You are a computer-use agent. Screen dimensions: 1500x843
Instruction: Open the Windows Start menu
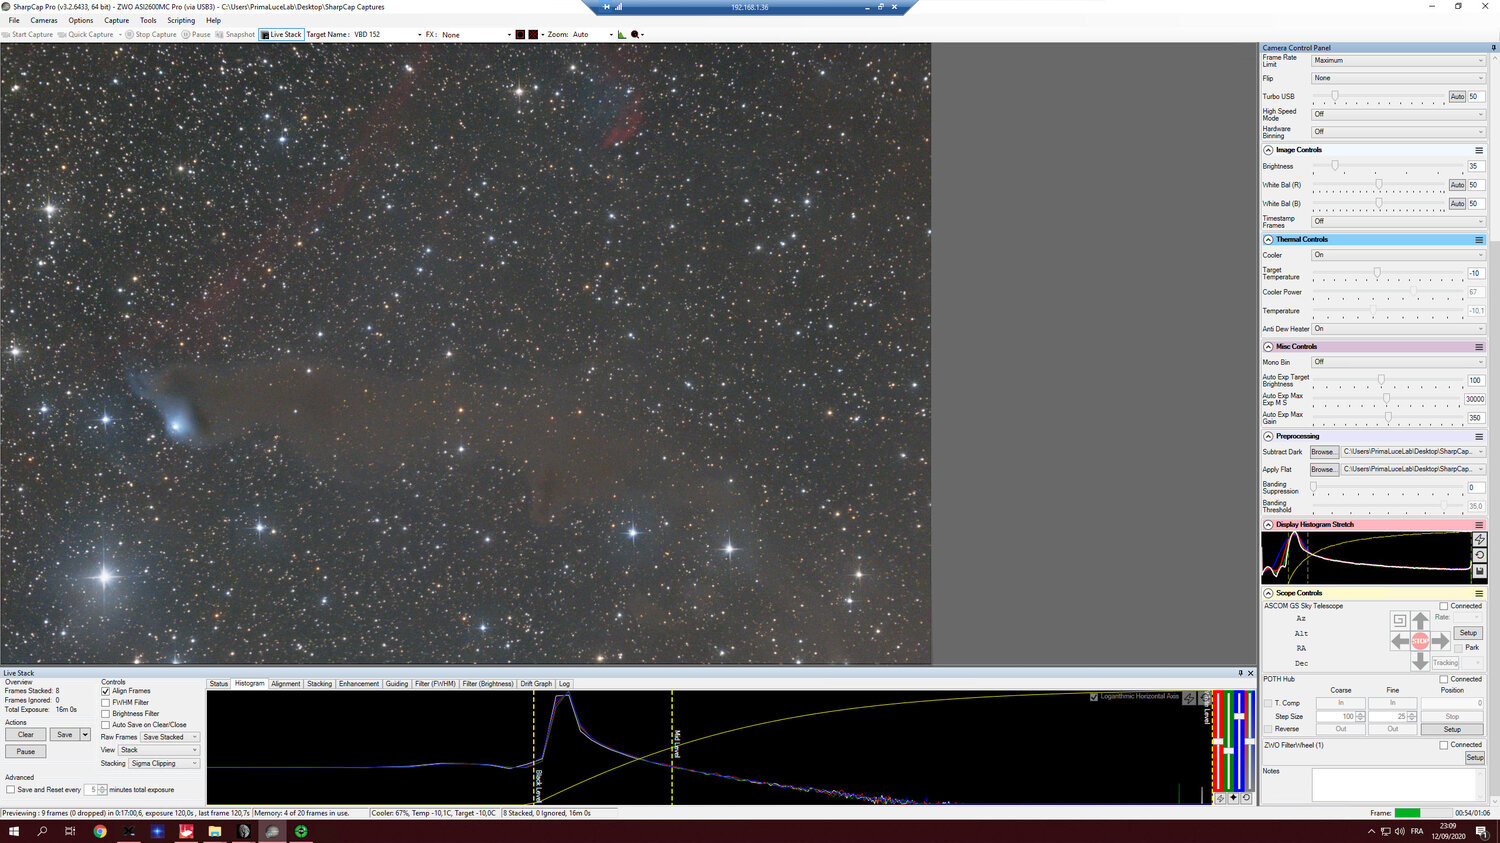(x=14, y=831)
